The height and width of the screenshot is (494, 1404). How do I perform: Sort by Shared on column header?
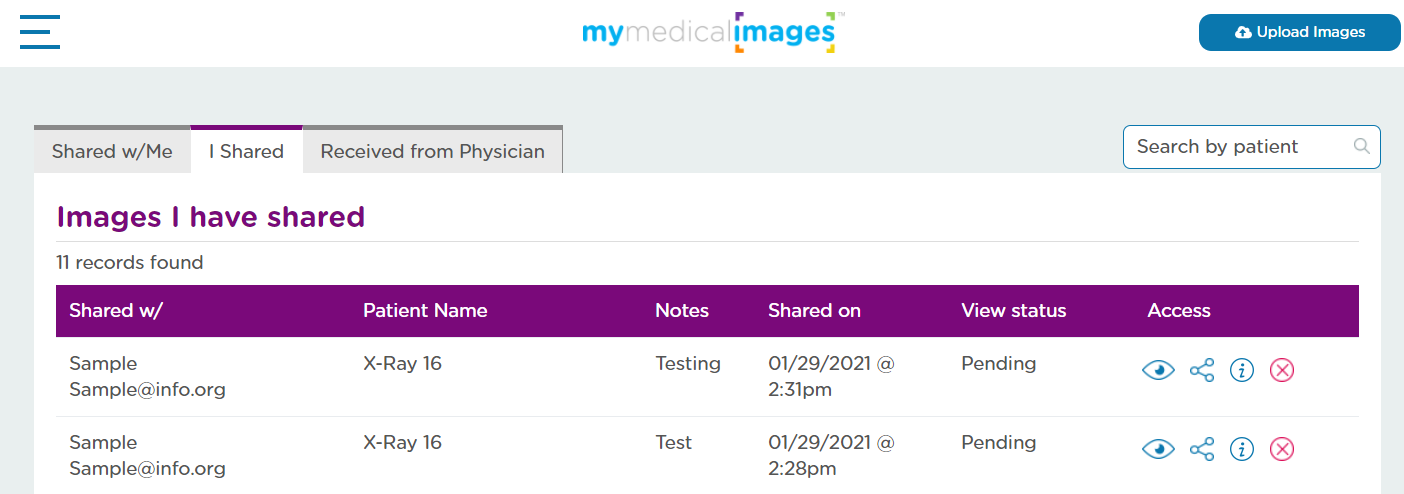814,311
